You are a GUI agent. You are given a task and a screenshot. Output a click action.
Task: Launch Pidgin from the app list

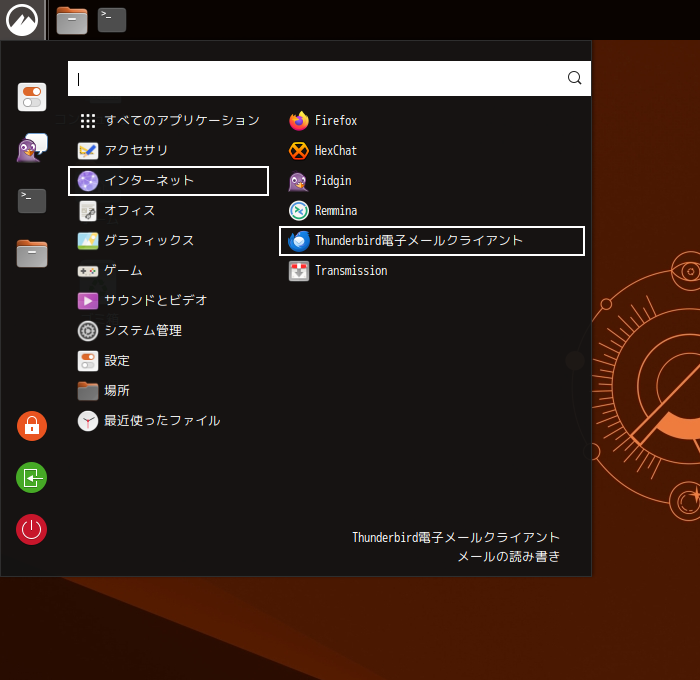point(432,181)
